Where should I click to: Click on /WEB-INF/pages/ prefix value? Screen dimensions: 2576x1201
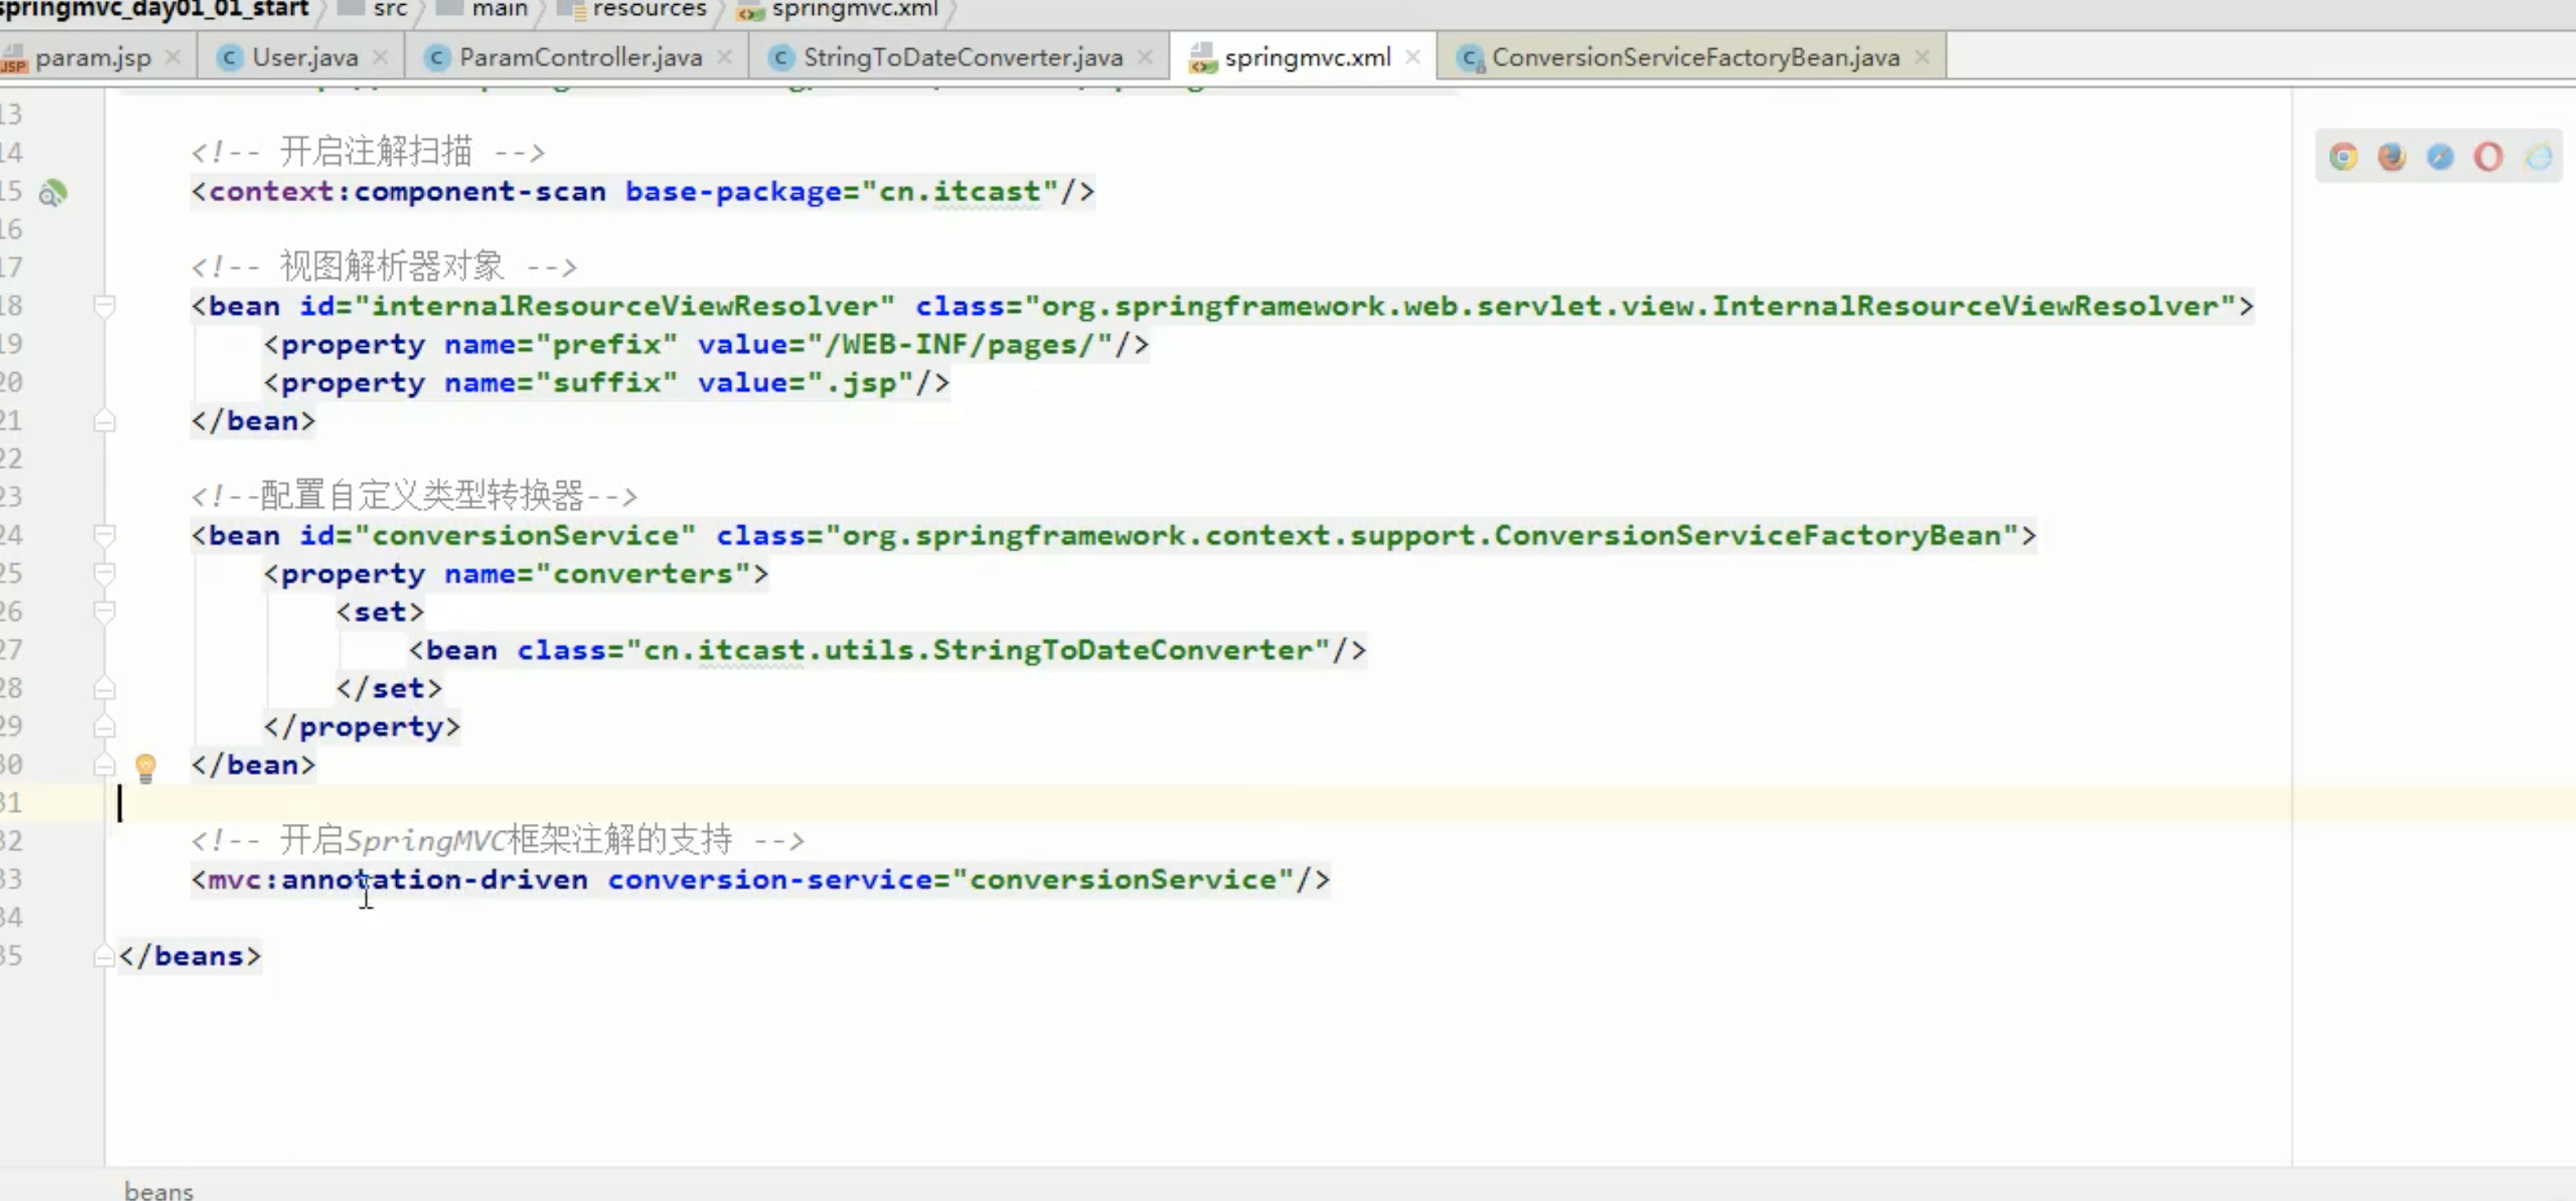[x=958, y=345]
